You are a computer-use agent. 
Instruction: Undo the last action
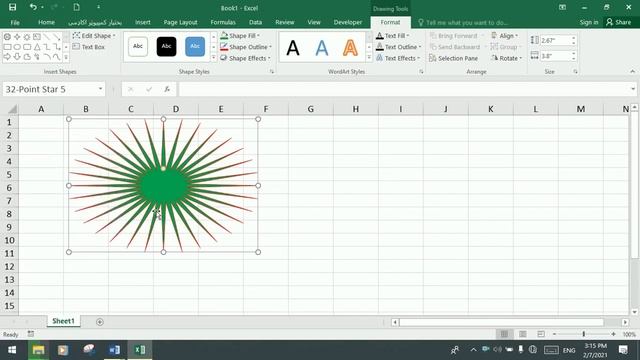point(33,7)
